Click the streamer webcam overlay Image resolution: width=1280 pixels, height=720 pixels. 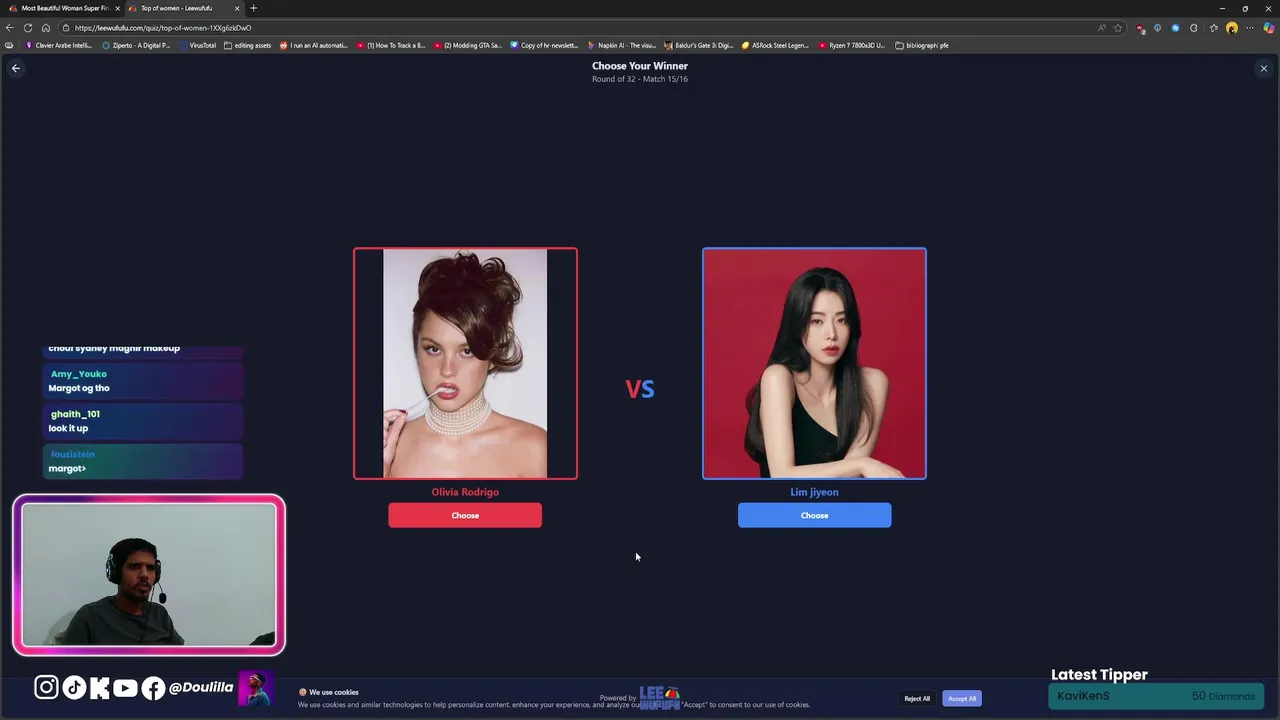pyautogui.click(x=149, y=575)
